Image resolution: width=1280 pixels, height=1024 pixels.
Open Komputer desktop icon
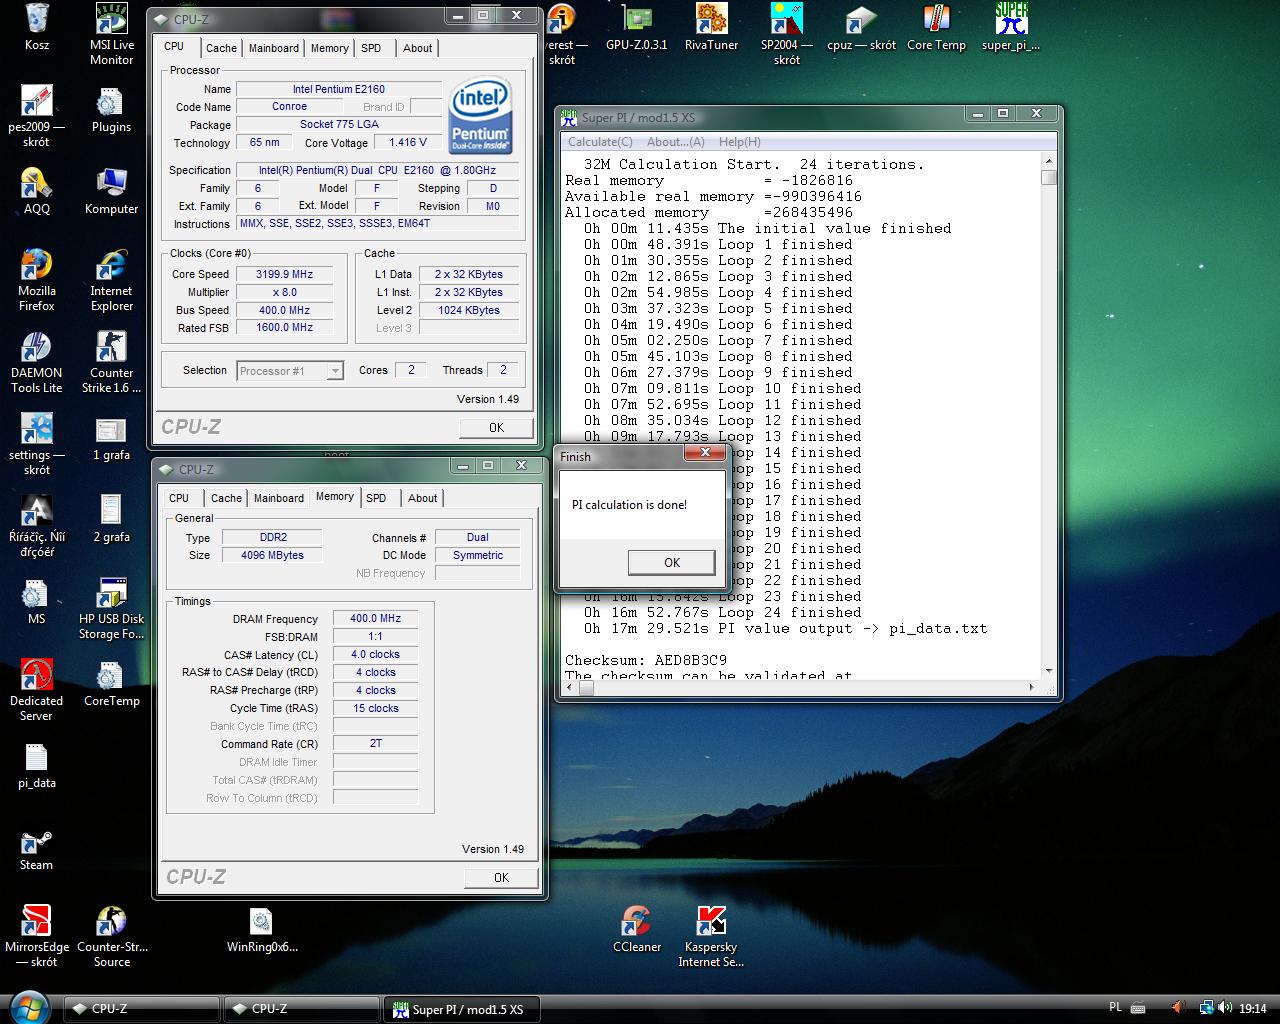[112, 191]
